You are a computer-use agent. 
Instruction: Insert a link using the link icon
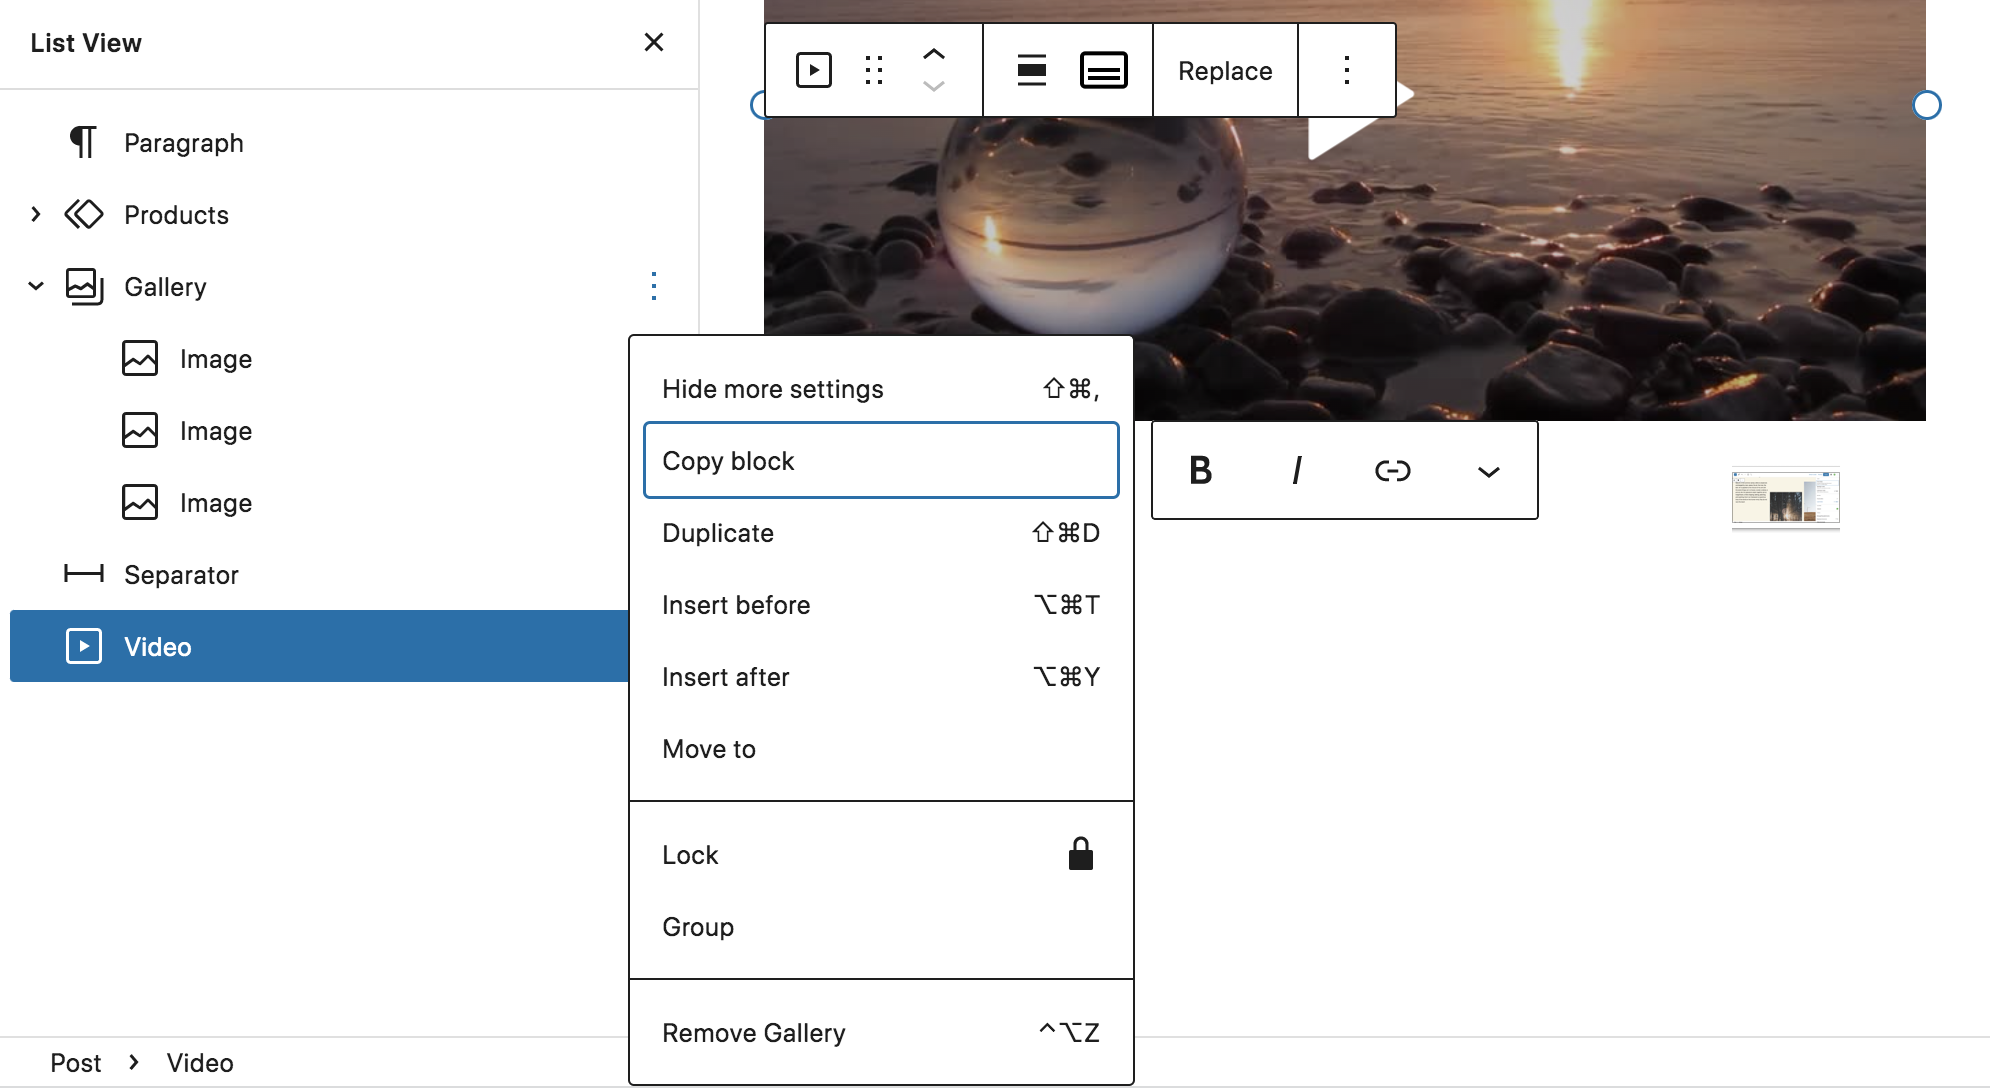click(1393, 470)
